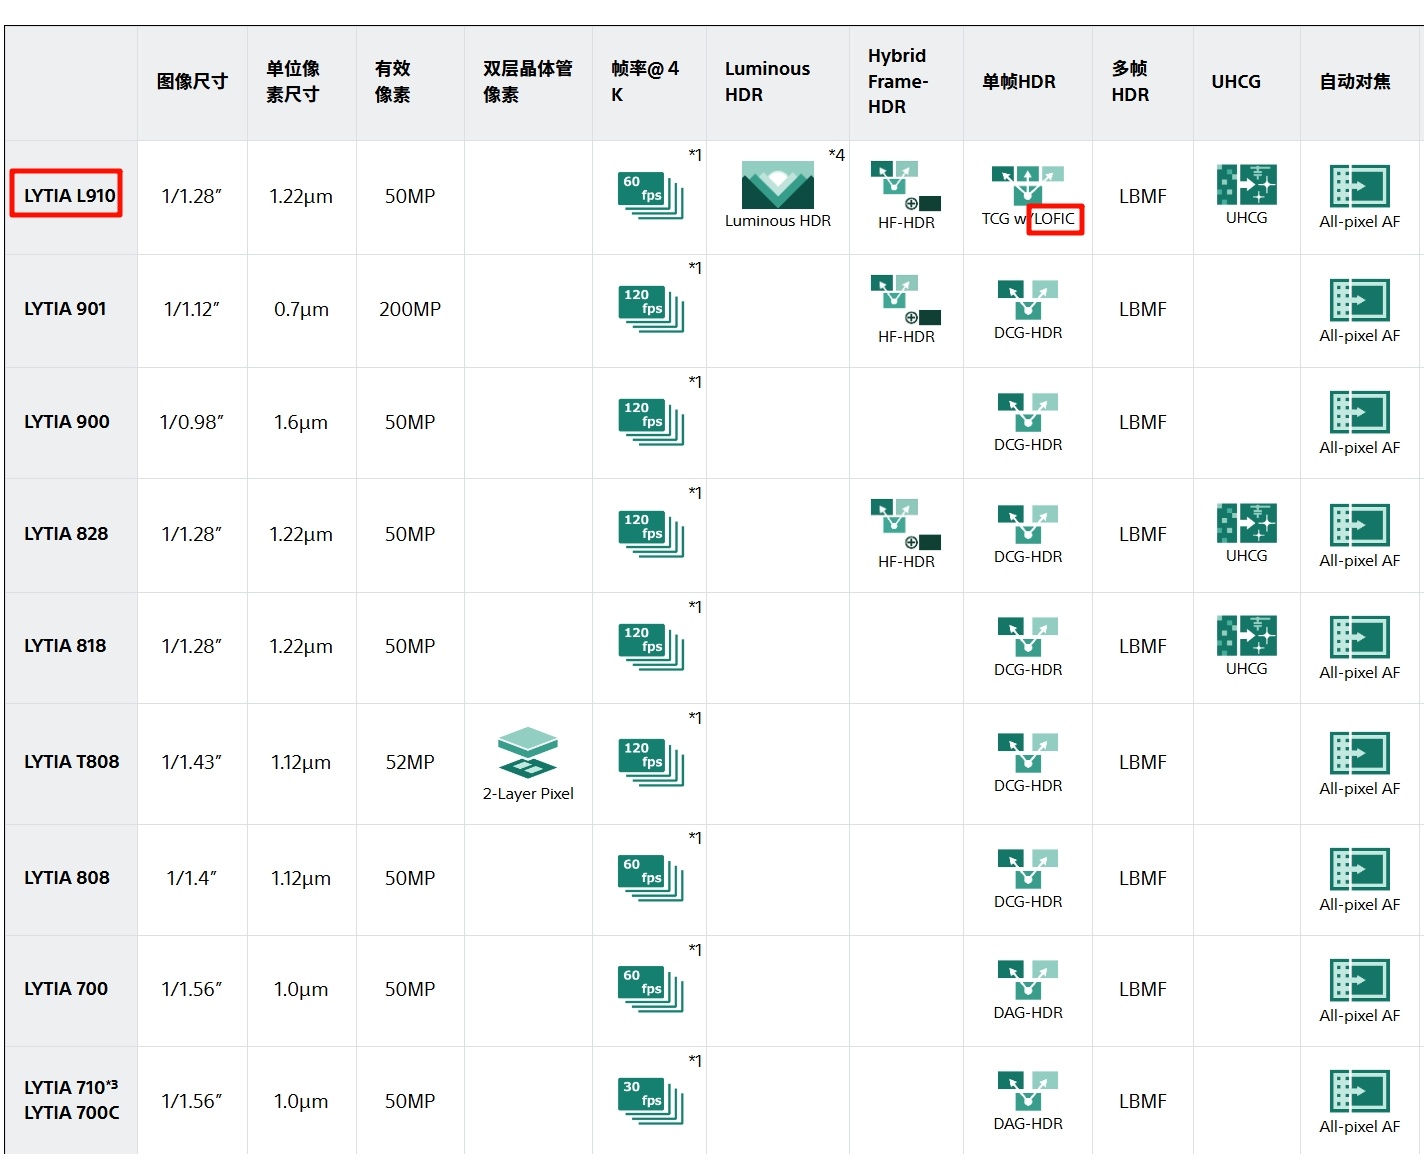Click the 30 fps icon in LYTIA 710 row

(651, 1100)
